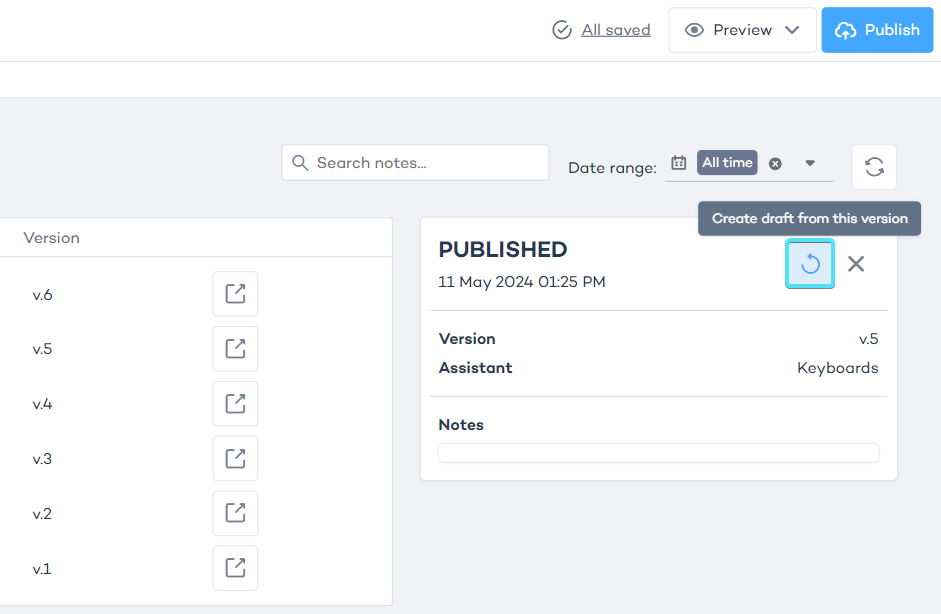Expand the date range dropdown arrow
The width and height of the screenshot is (941, 614).
pos(810,164)
